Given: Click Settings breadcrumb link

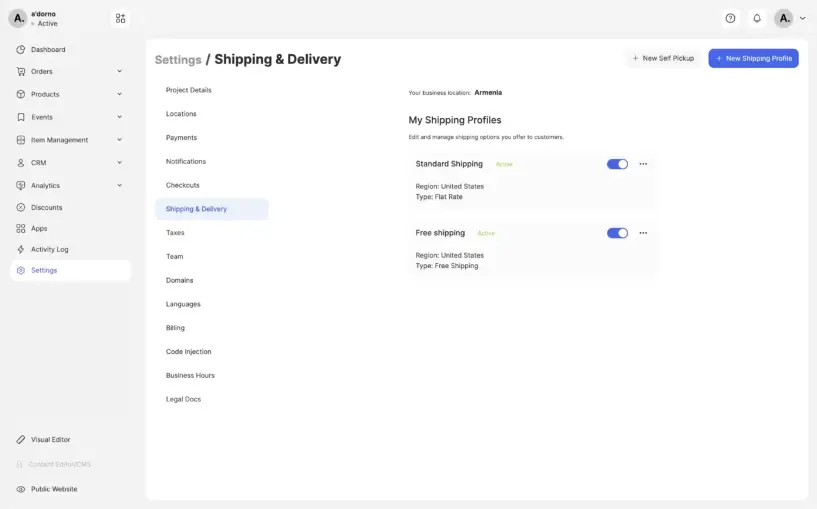Looking at the screenshot, I should [x=178, y=60].
